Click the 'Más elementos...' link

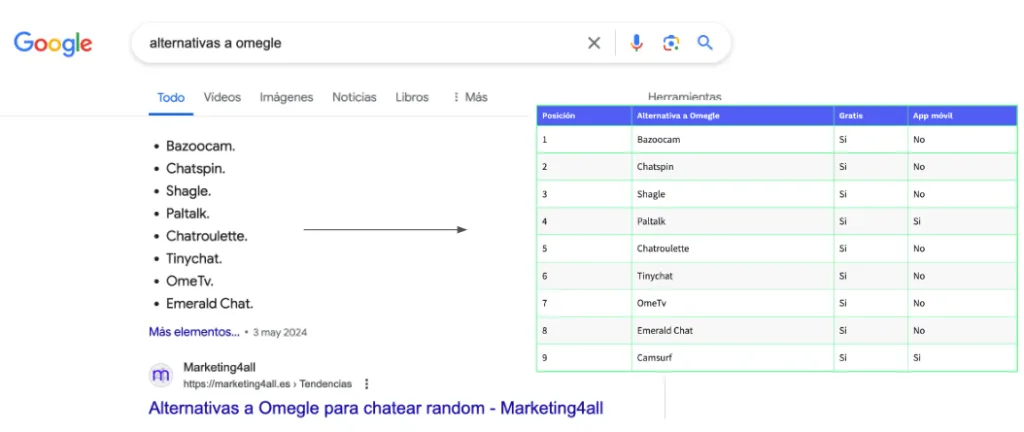coord(194,332)
